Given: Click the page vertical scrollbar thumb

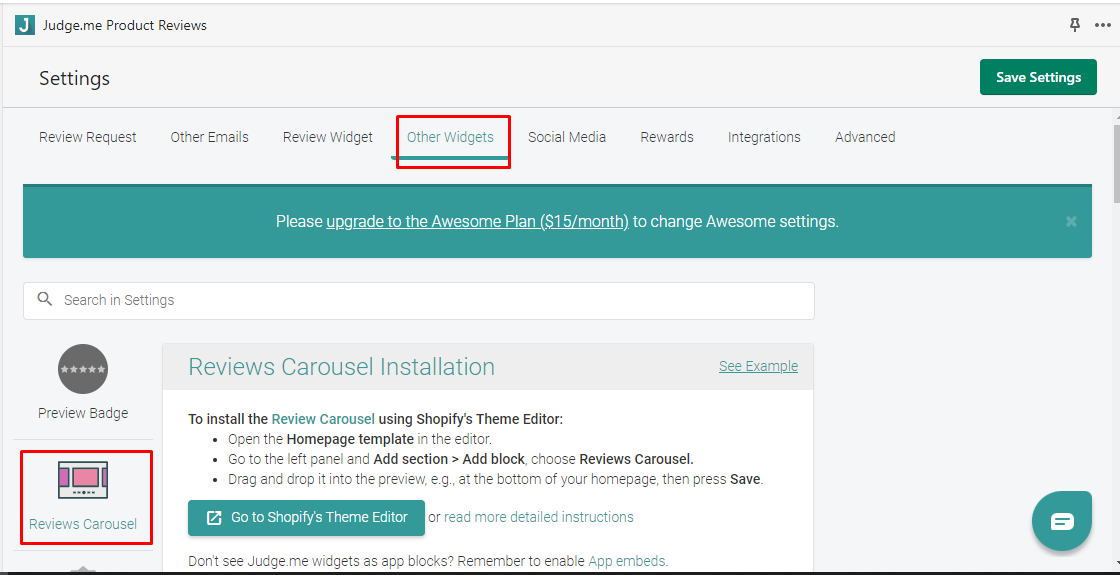Looking at the screenshot, I should coord(1116,164).
